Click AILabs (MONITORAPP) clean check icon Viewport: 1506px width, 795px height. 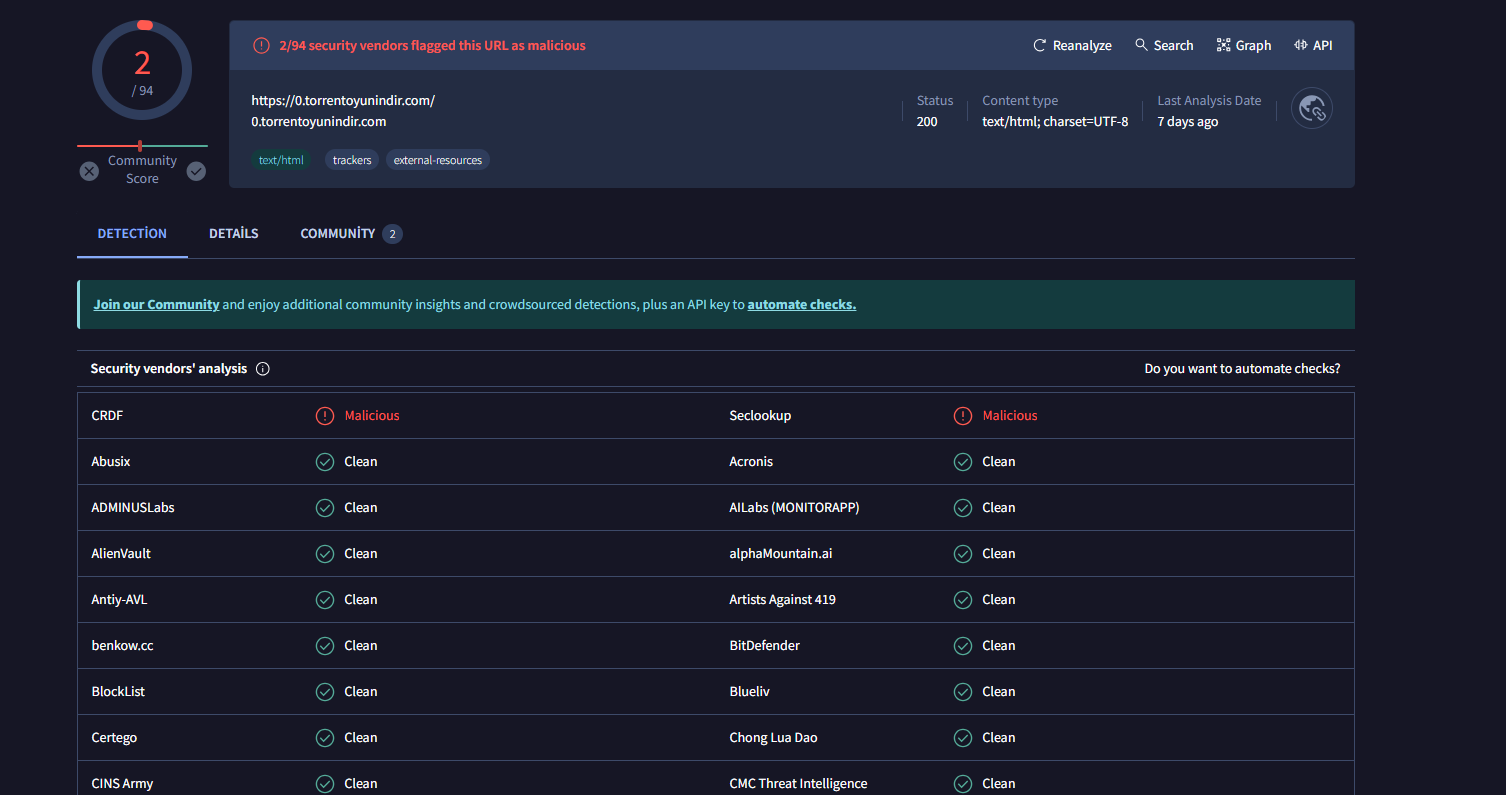(963, 508)
